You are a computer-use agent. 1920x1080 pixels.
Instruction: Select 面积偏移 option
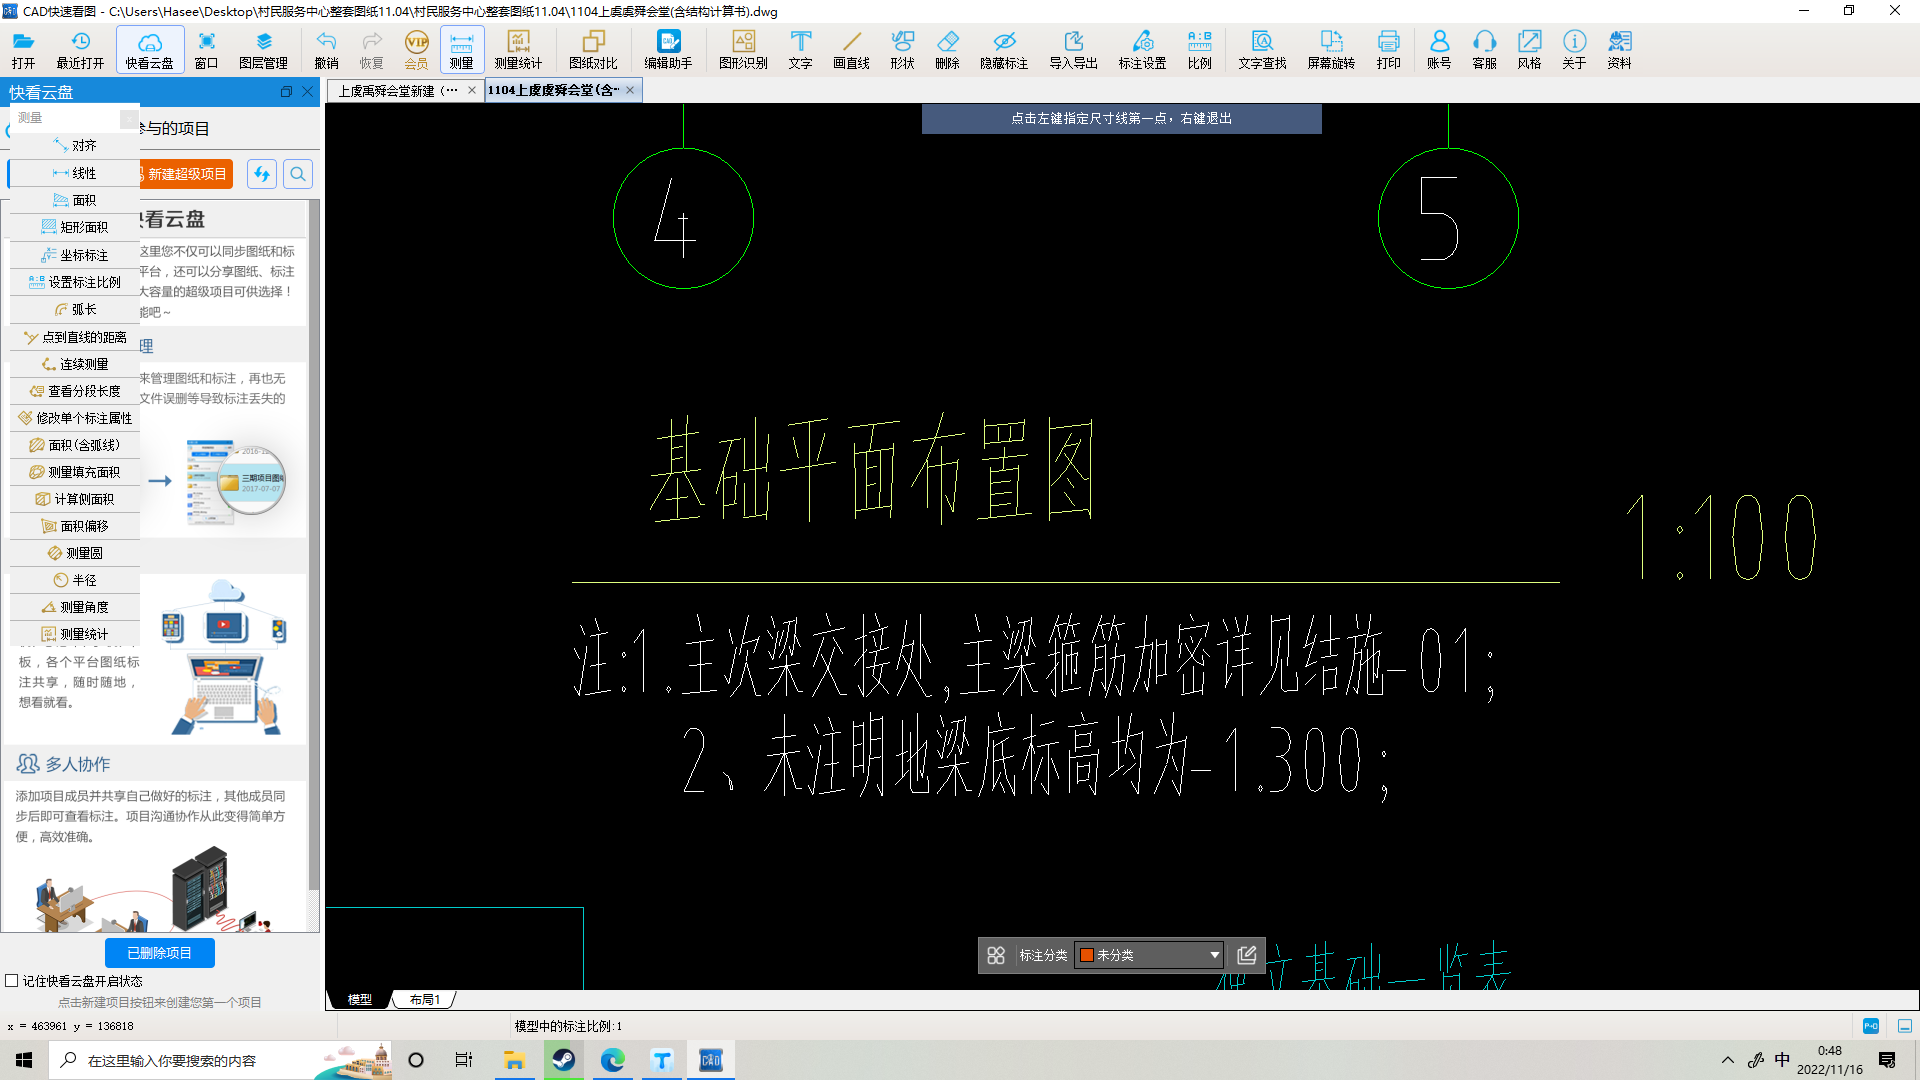coord(75,526)
